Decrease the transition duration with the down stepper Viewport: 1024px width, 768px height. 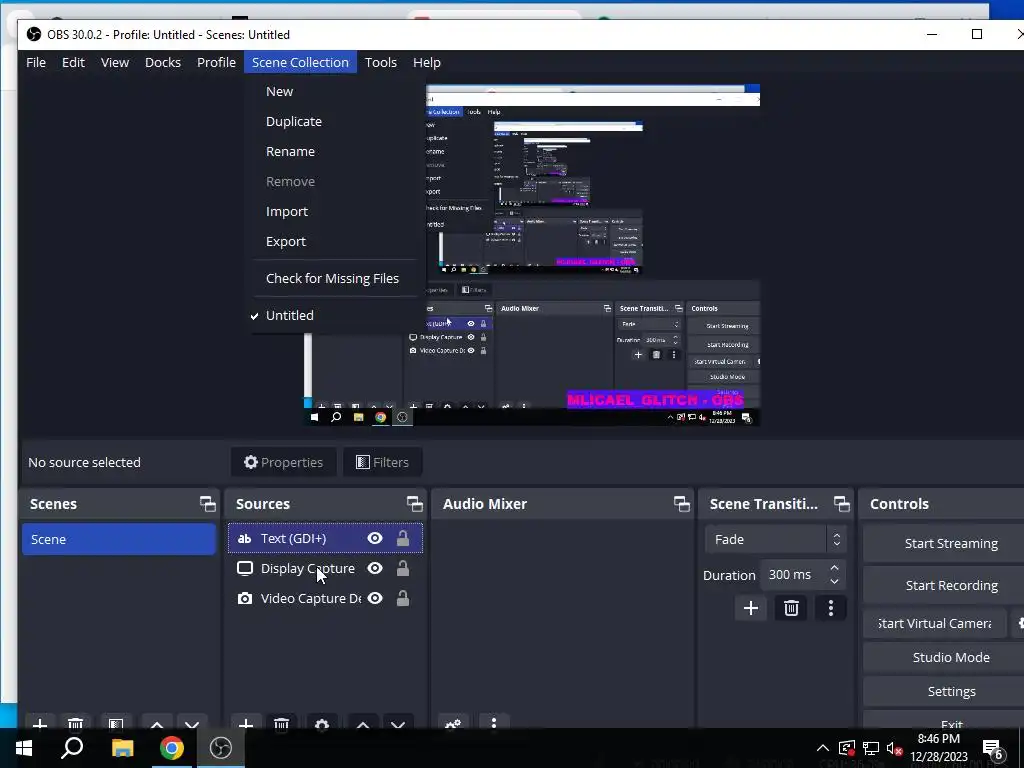(x=835, y=581)
